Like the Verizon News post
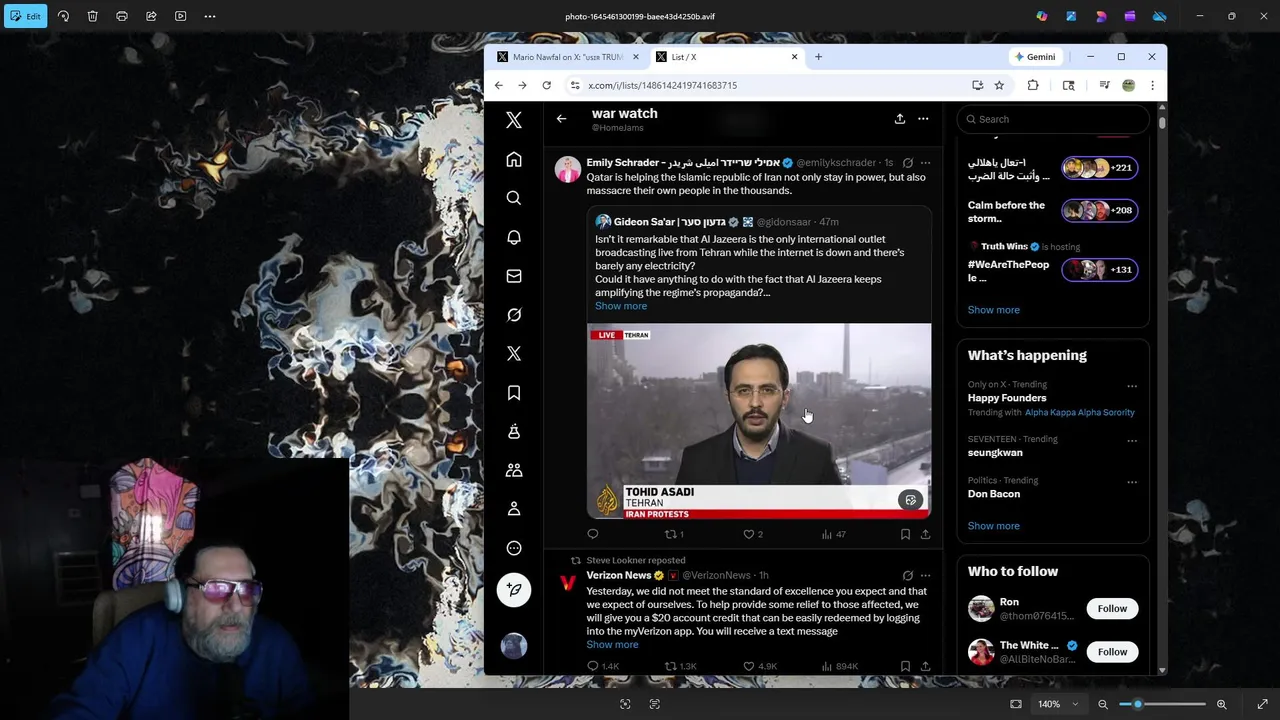Image resolution: width=1280 pixels, height=720 pixels. [x=760, y=666]
